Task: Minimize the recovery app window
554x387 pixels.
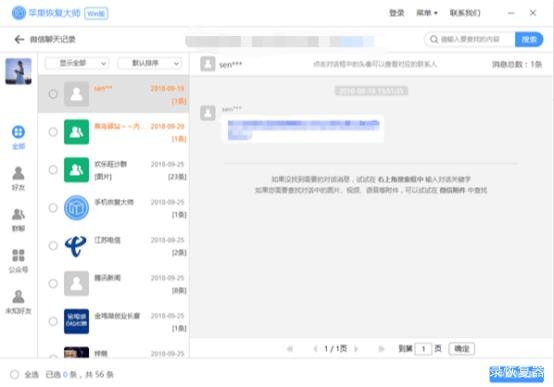Action: point(511,13)
